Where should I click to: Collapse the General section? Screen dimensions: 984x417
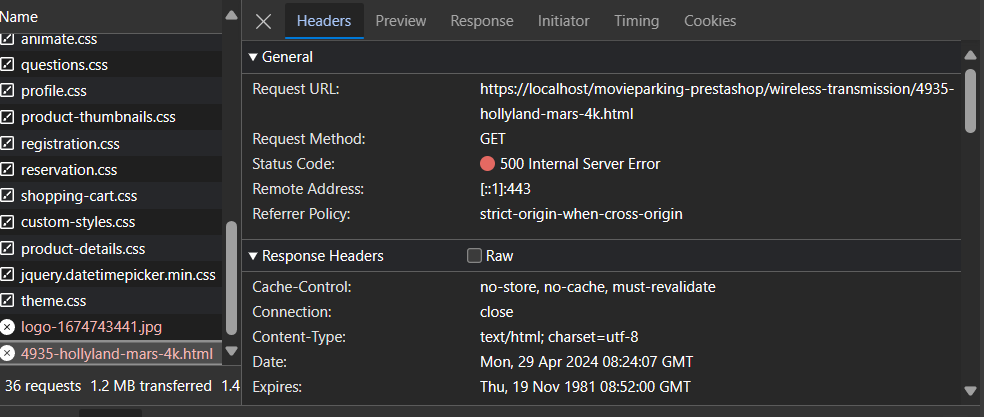coord(253,57)
